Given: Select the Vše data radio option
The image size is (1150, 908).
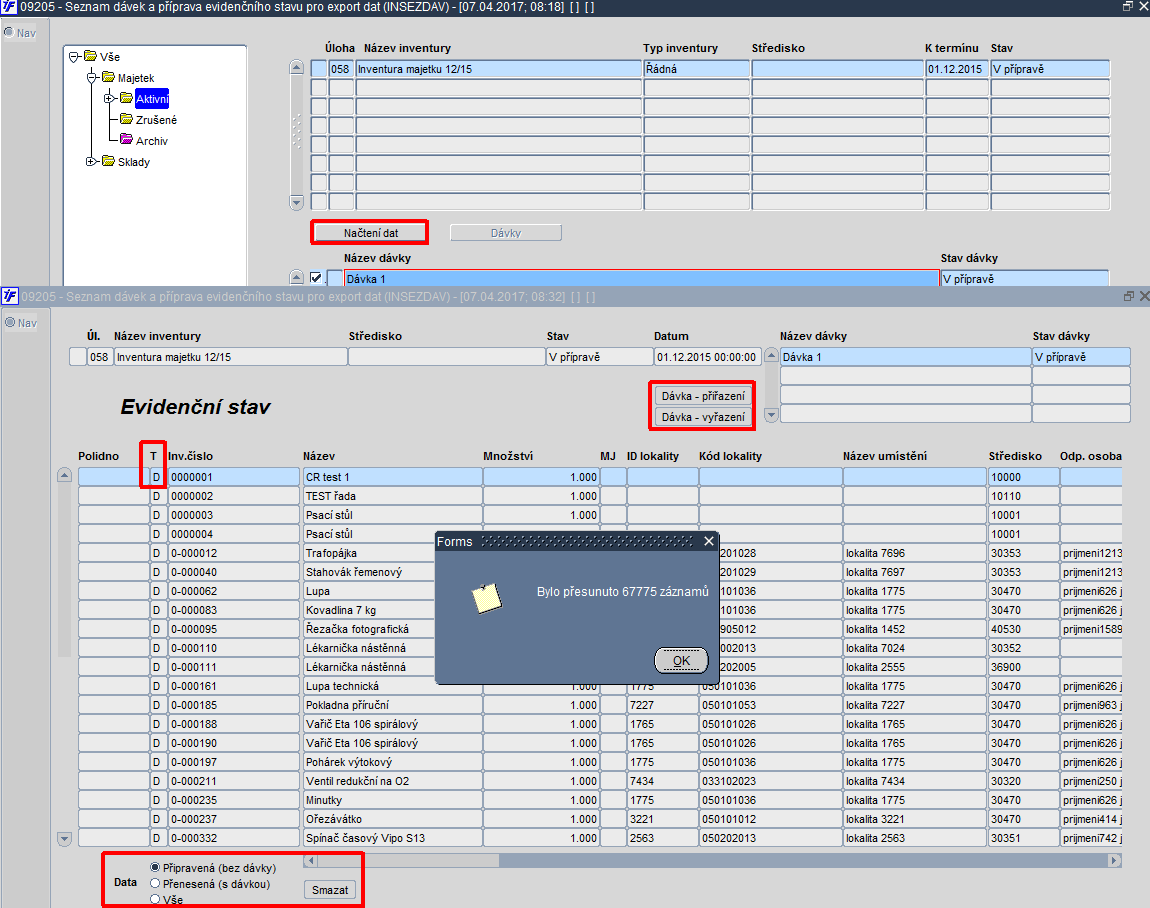Looking at the screenshot, I should [x=155, y=899].
